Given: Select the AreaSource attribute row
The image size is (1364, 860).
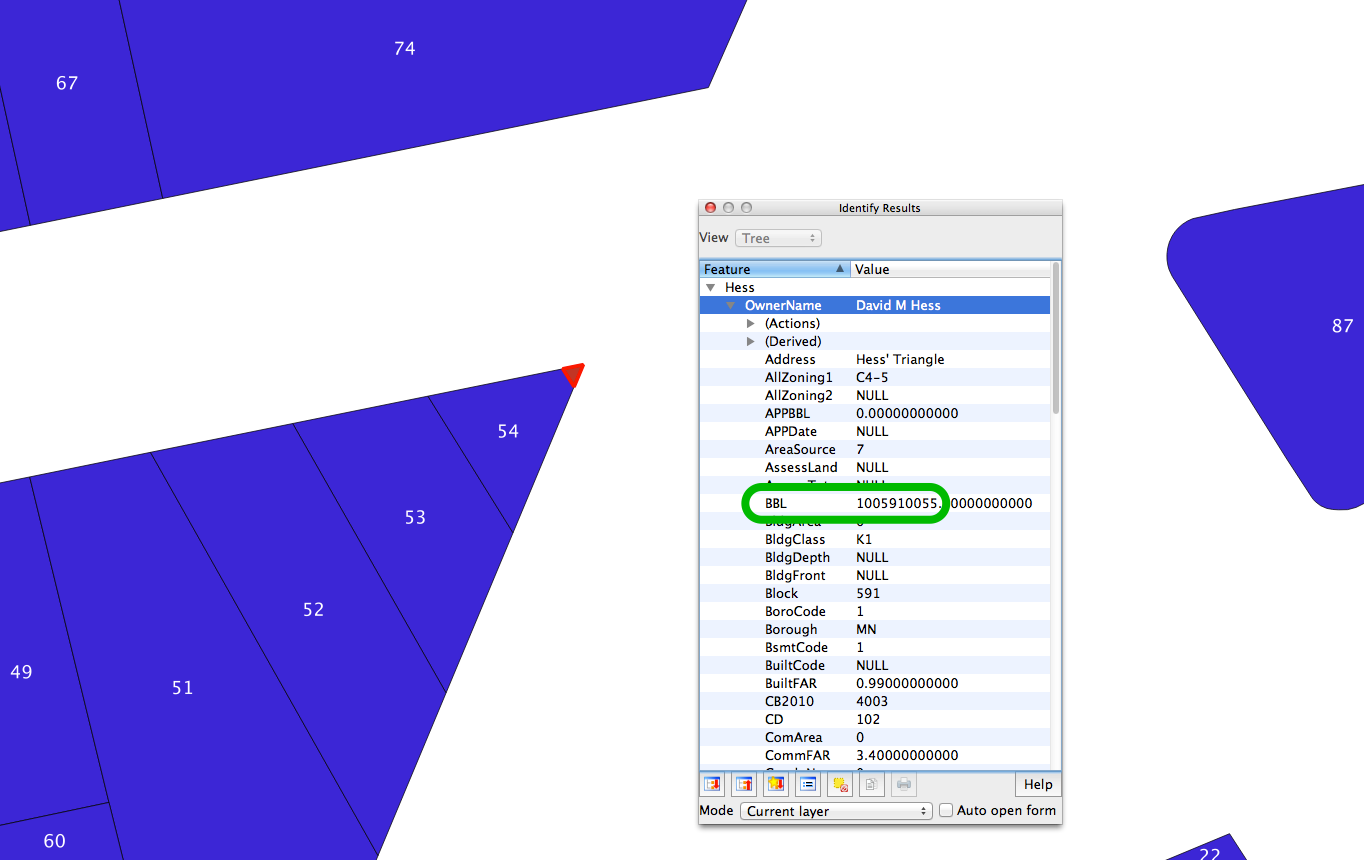Looking at the screenshot, I should point(875,450).
